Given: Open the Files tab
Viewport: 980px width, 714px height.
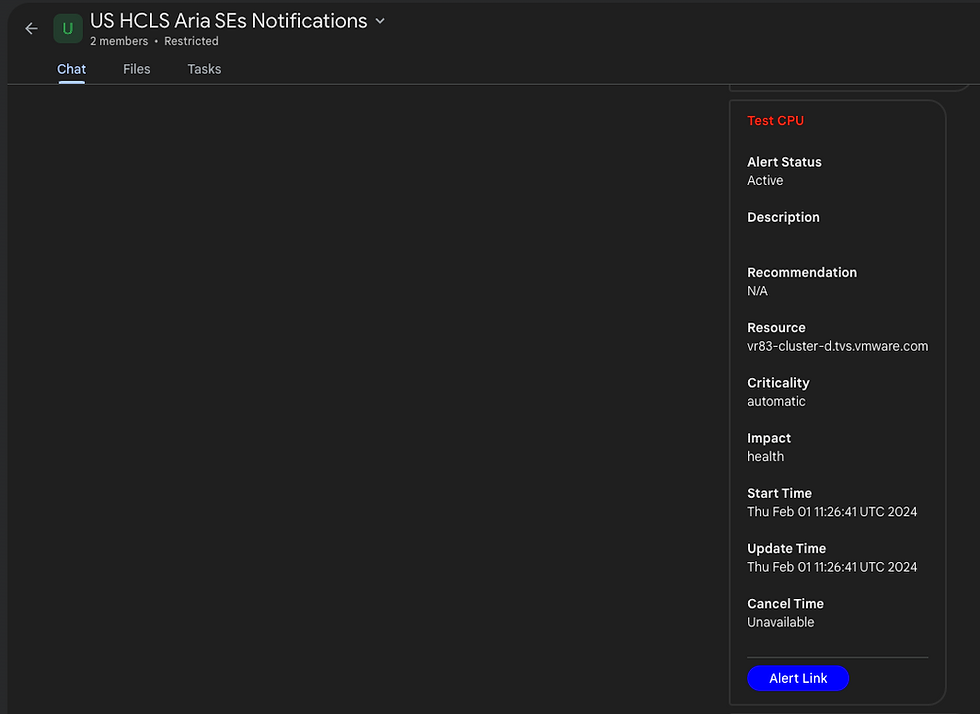Looking at the screenshot, I should [136, 69].
